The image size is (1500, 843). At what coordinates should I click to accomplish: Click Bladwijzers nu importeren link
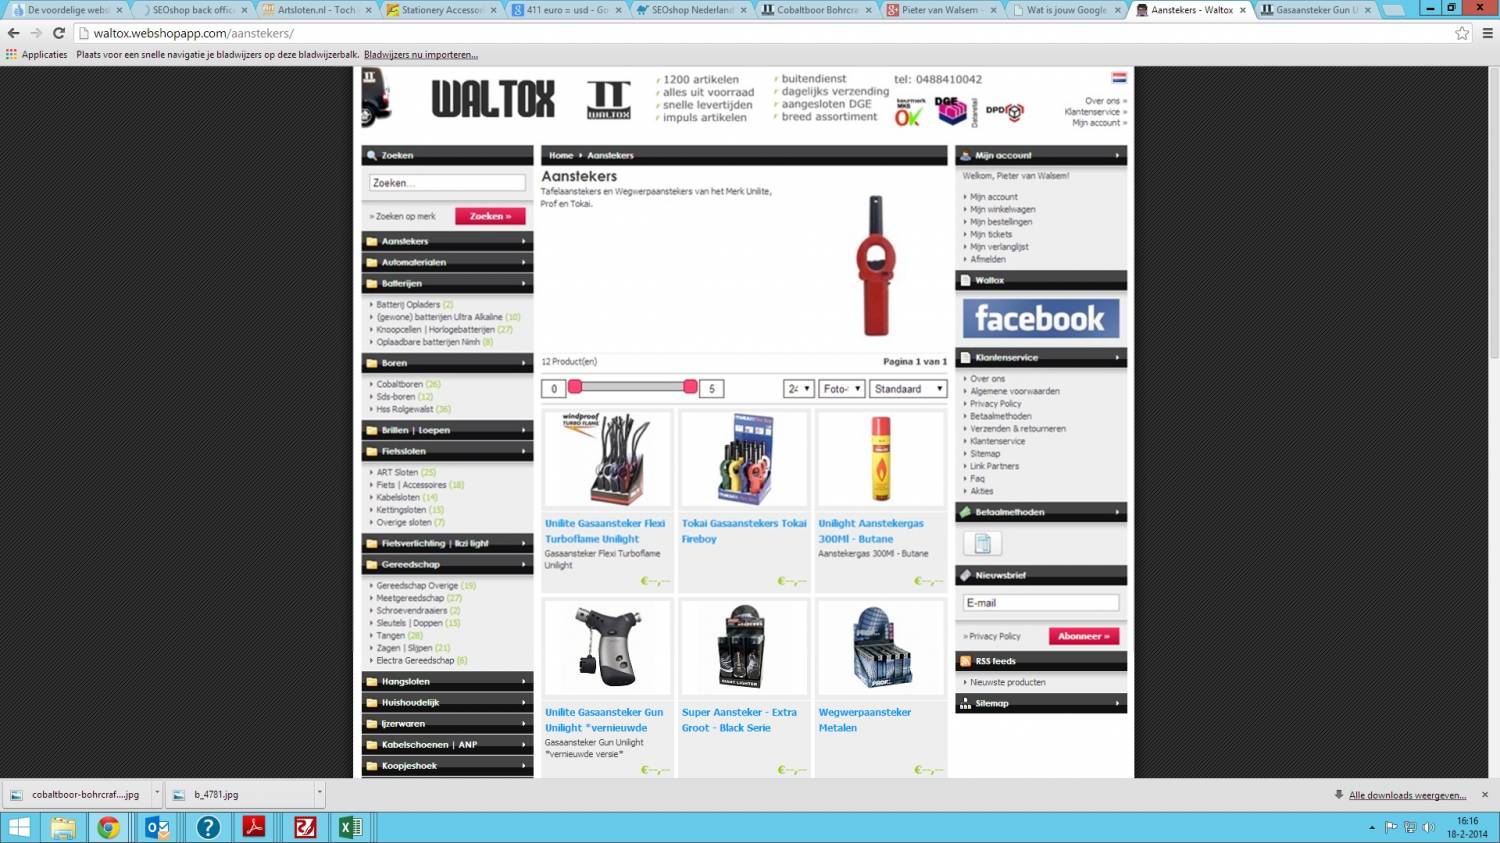421,55
